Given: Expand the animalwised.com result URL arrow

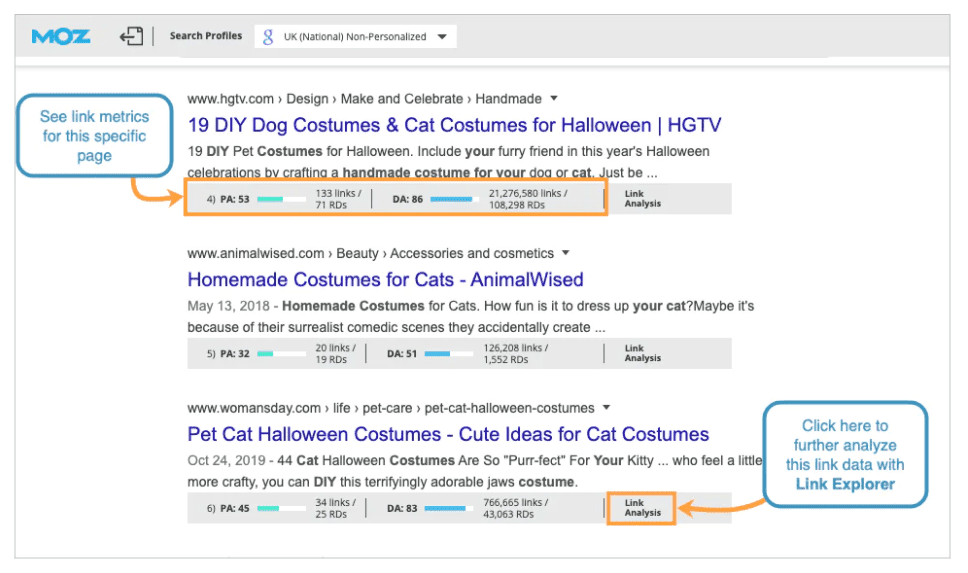Looking at the screenshot, I should coord(565,253).
